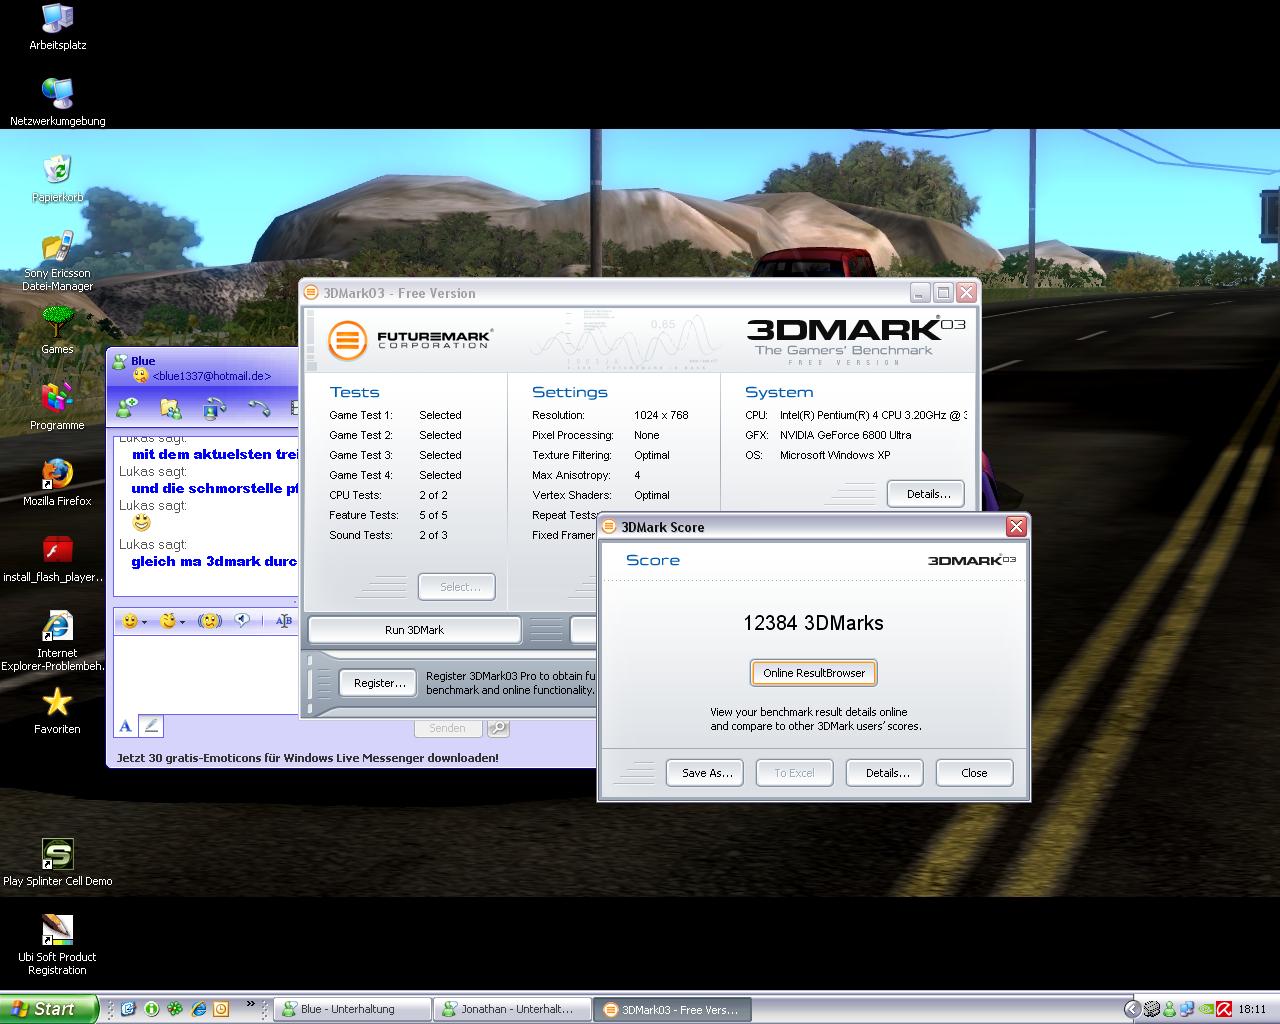Expand the emoticon smiley dropdown
Screen dimensions: 1280x1024
pyautogui.click(x=144, y=622)
